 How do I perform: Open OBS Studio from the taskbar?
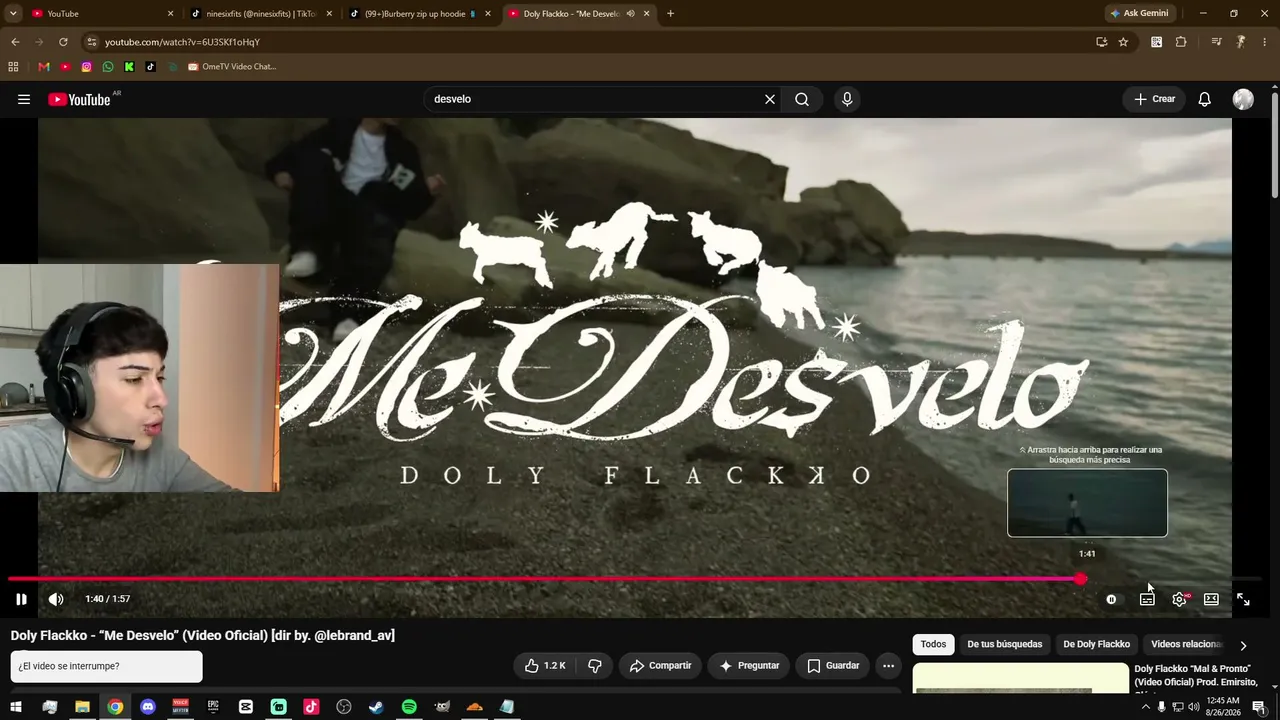pos(344,707)
